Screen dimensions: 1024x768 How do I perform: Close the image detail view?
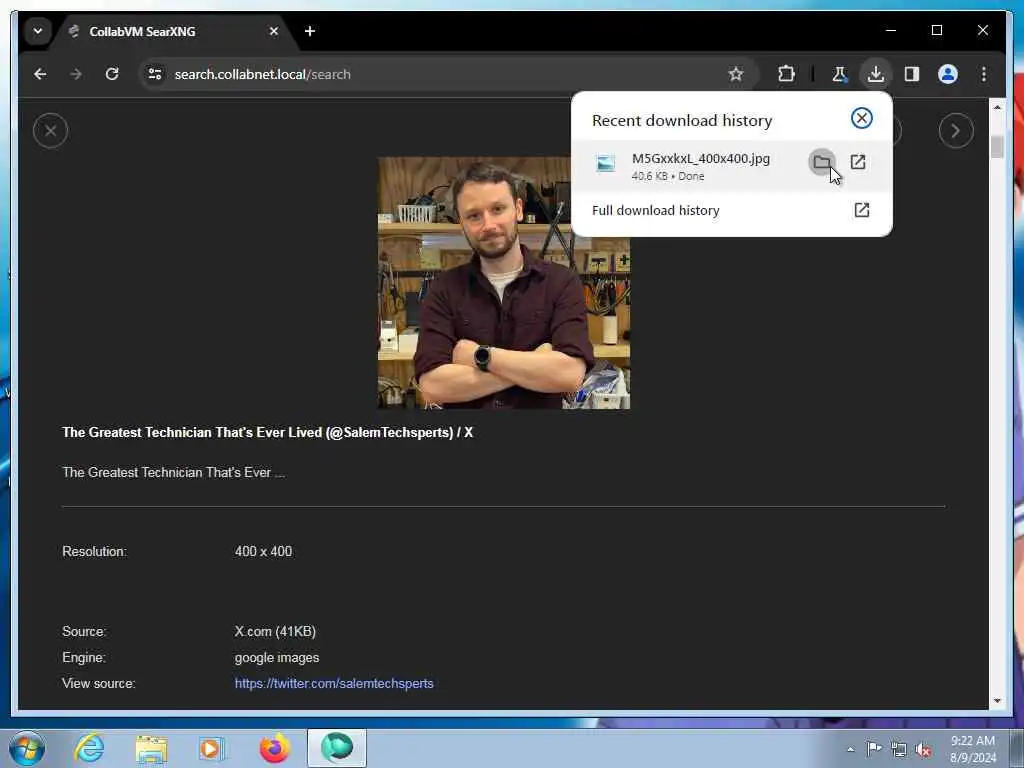[x=50, y=131]
